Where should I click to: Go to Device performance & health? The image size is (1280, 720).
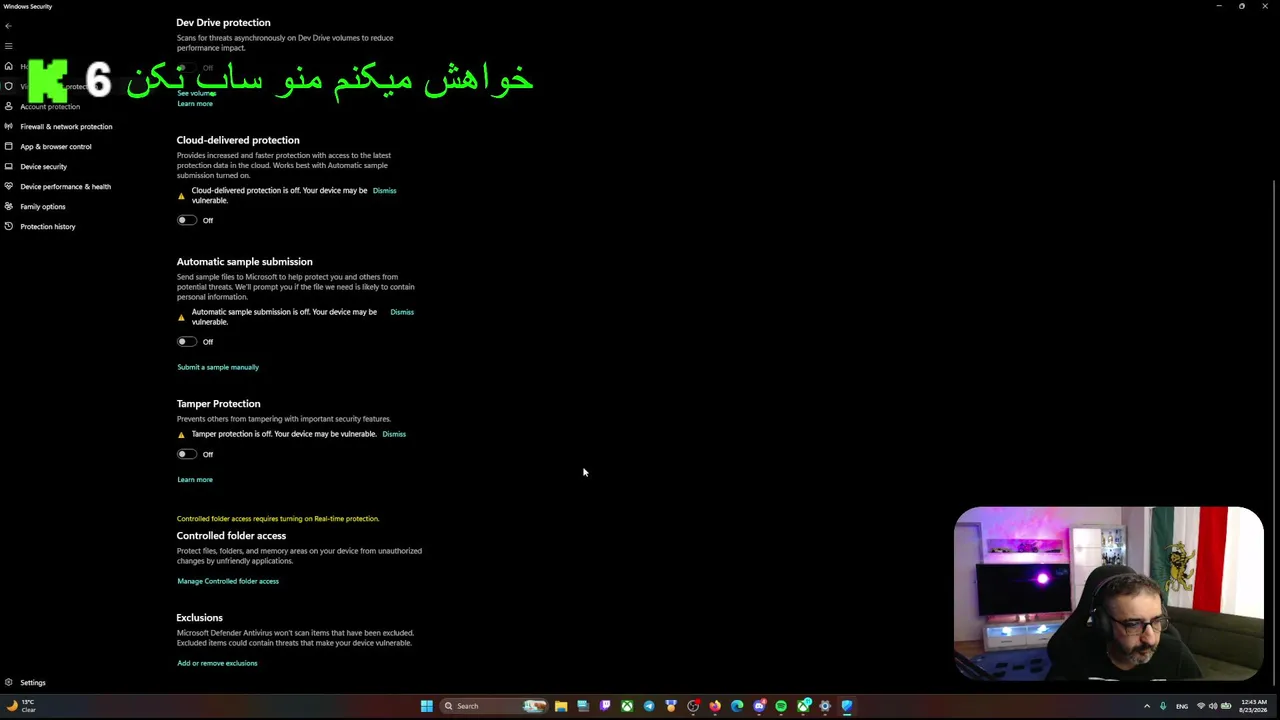click(x=66, y=186)
